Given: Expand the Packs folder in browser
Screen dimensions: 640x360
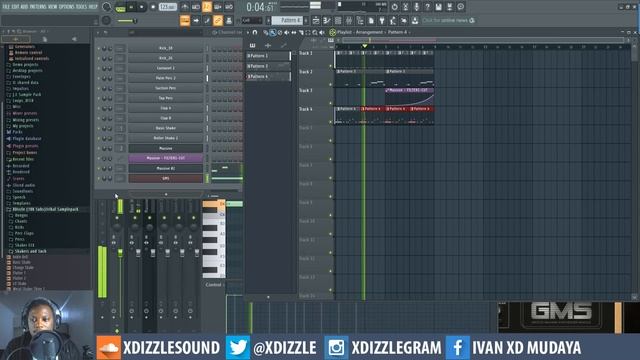Looking at the screenshot, I should click(x=17, y=132).
